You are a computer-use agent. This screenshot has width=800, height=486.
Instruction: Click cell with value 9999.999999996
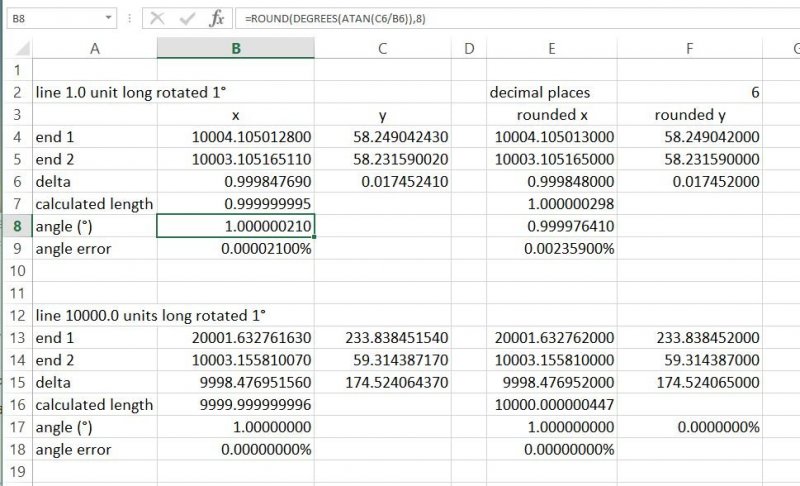pyautogui.click(x=236, y=404)
